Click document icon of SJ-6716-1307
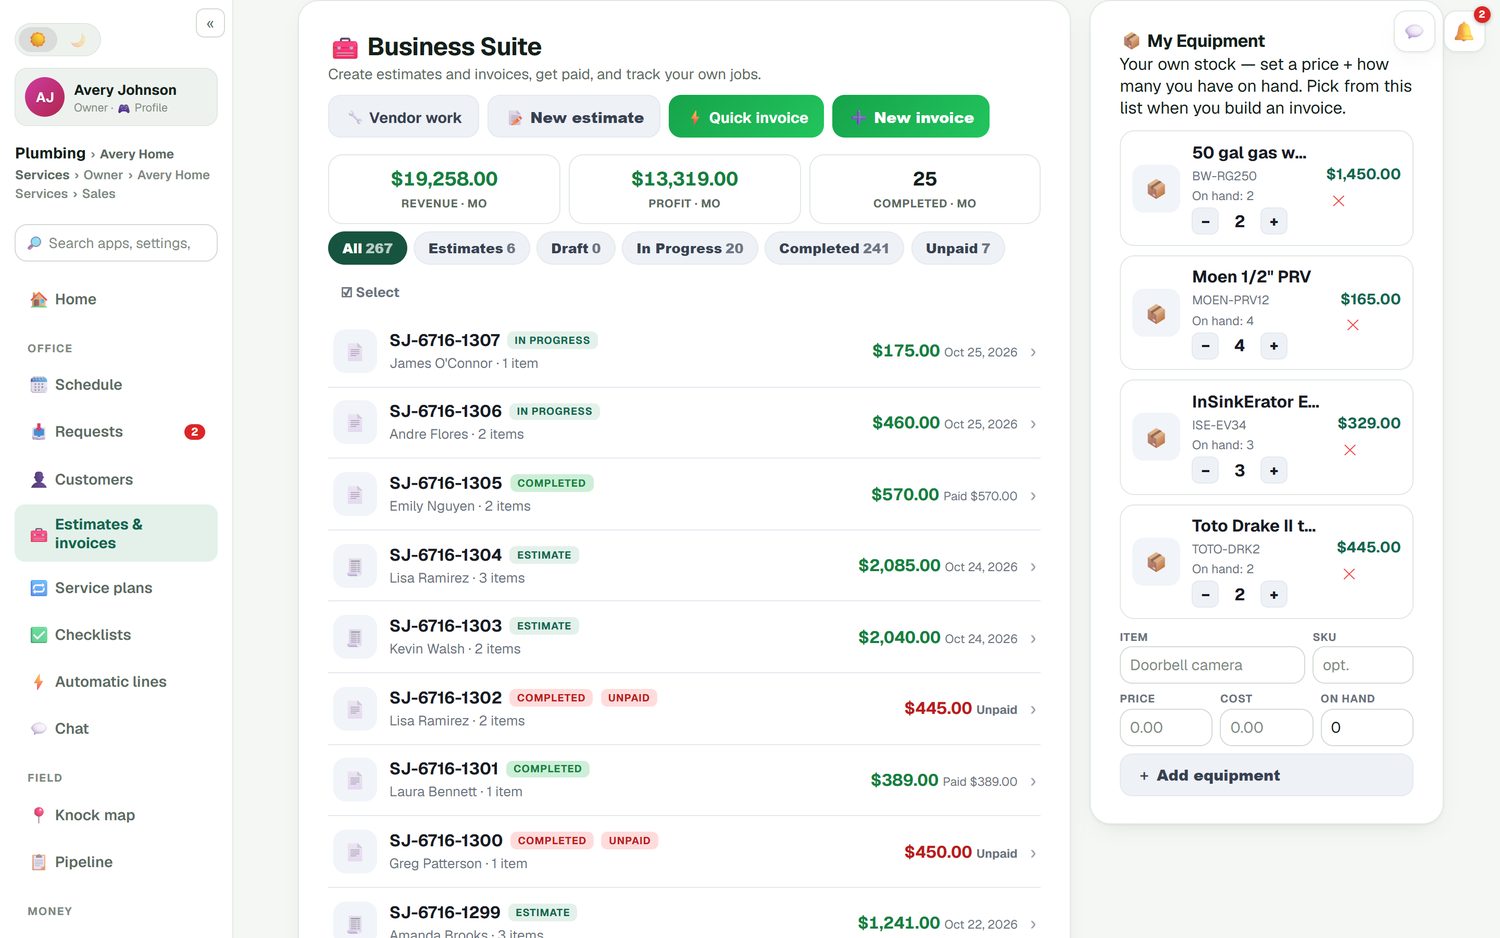 pos(355,352)
